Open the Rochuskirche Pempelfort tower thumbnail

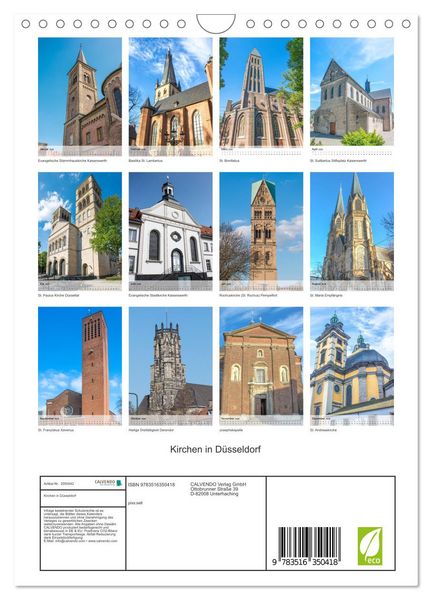coord(261,232)
